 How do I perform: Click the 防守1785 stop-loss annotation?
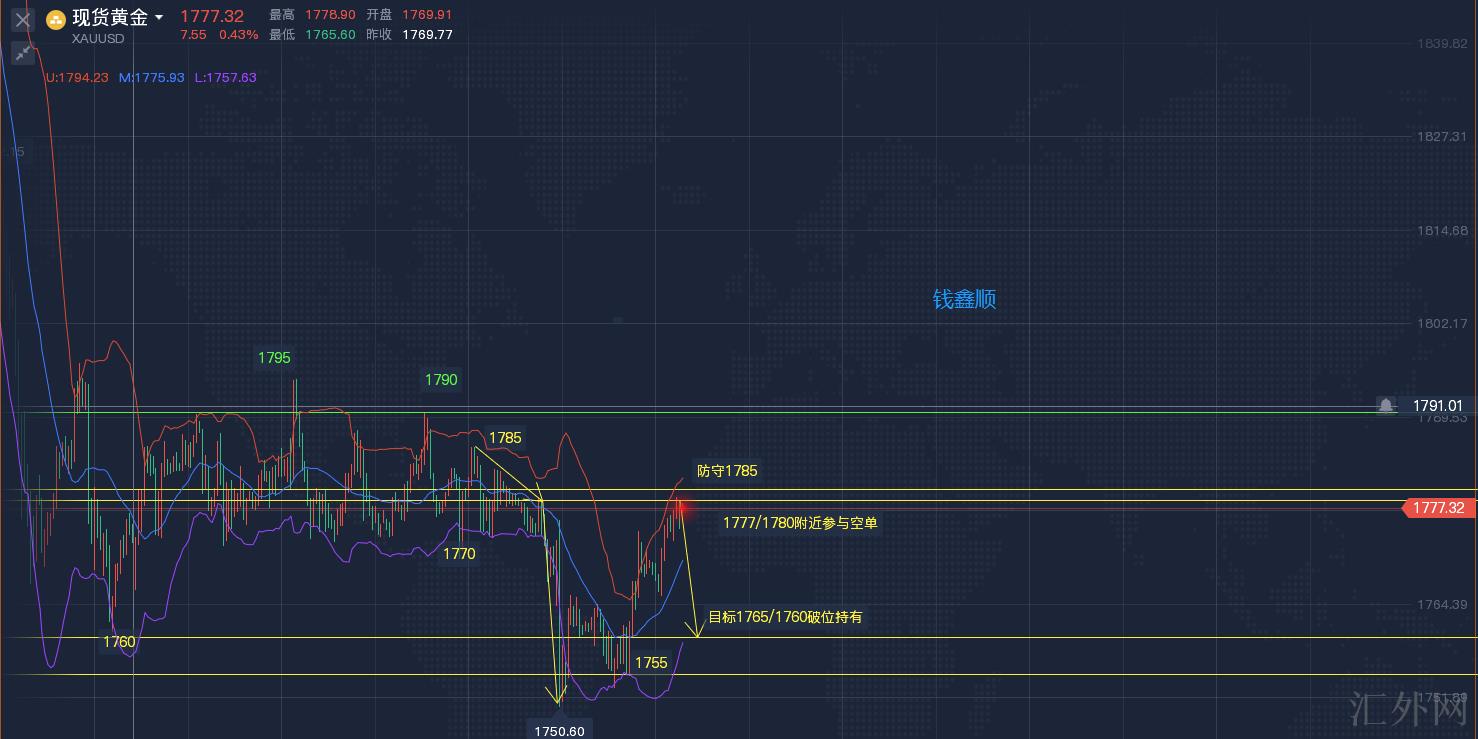click(x=727, y=471)
